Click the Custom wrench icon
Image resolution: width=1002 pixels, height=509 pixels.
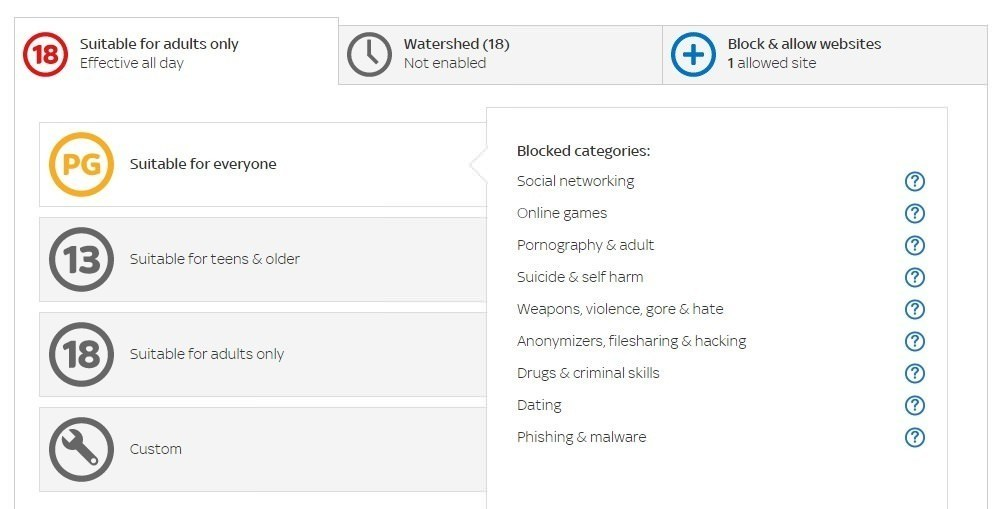click(x=81, y=450)
